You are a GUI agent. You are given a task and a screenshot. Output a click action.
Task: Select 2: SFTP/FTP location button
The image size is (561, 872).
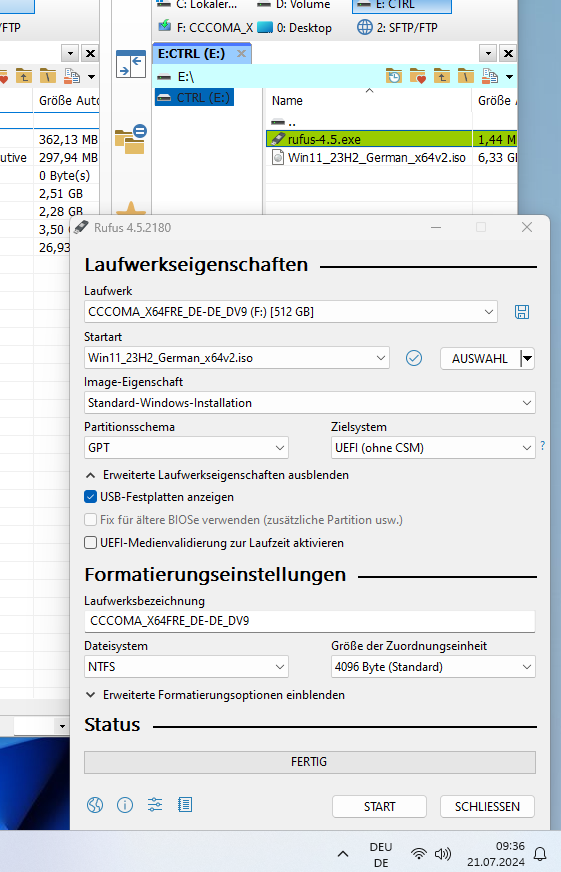point(398,27)
